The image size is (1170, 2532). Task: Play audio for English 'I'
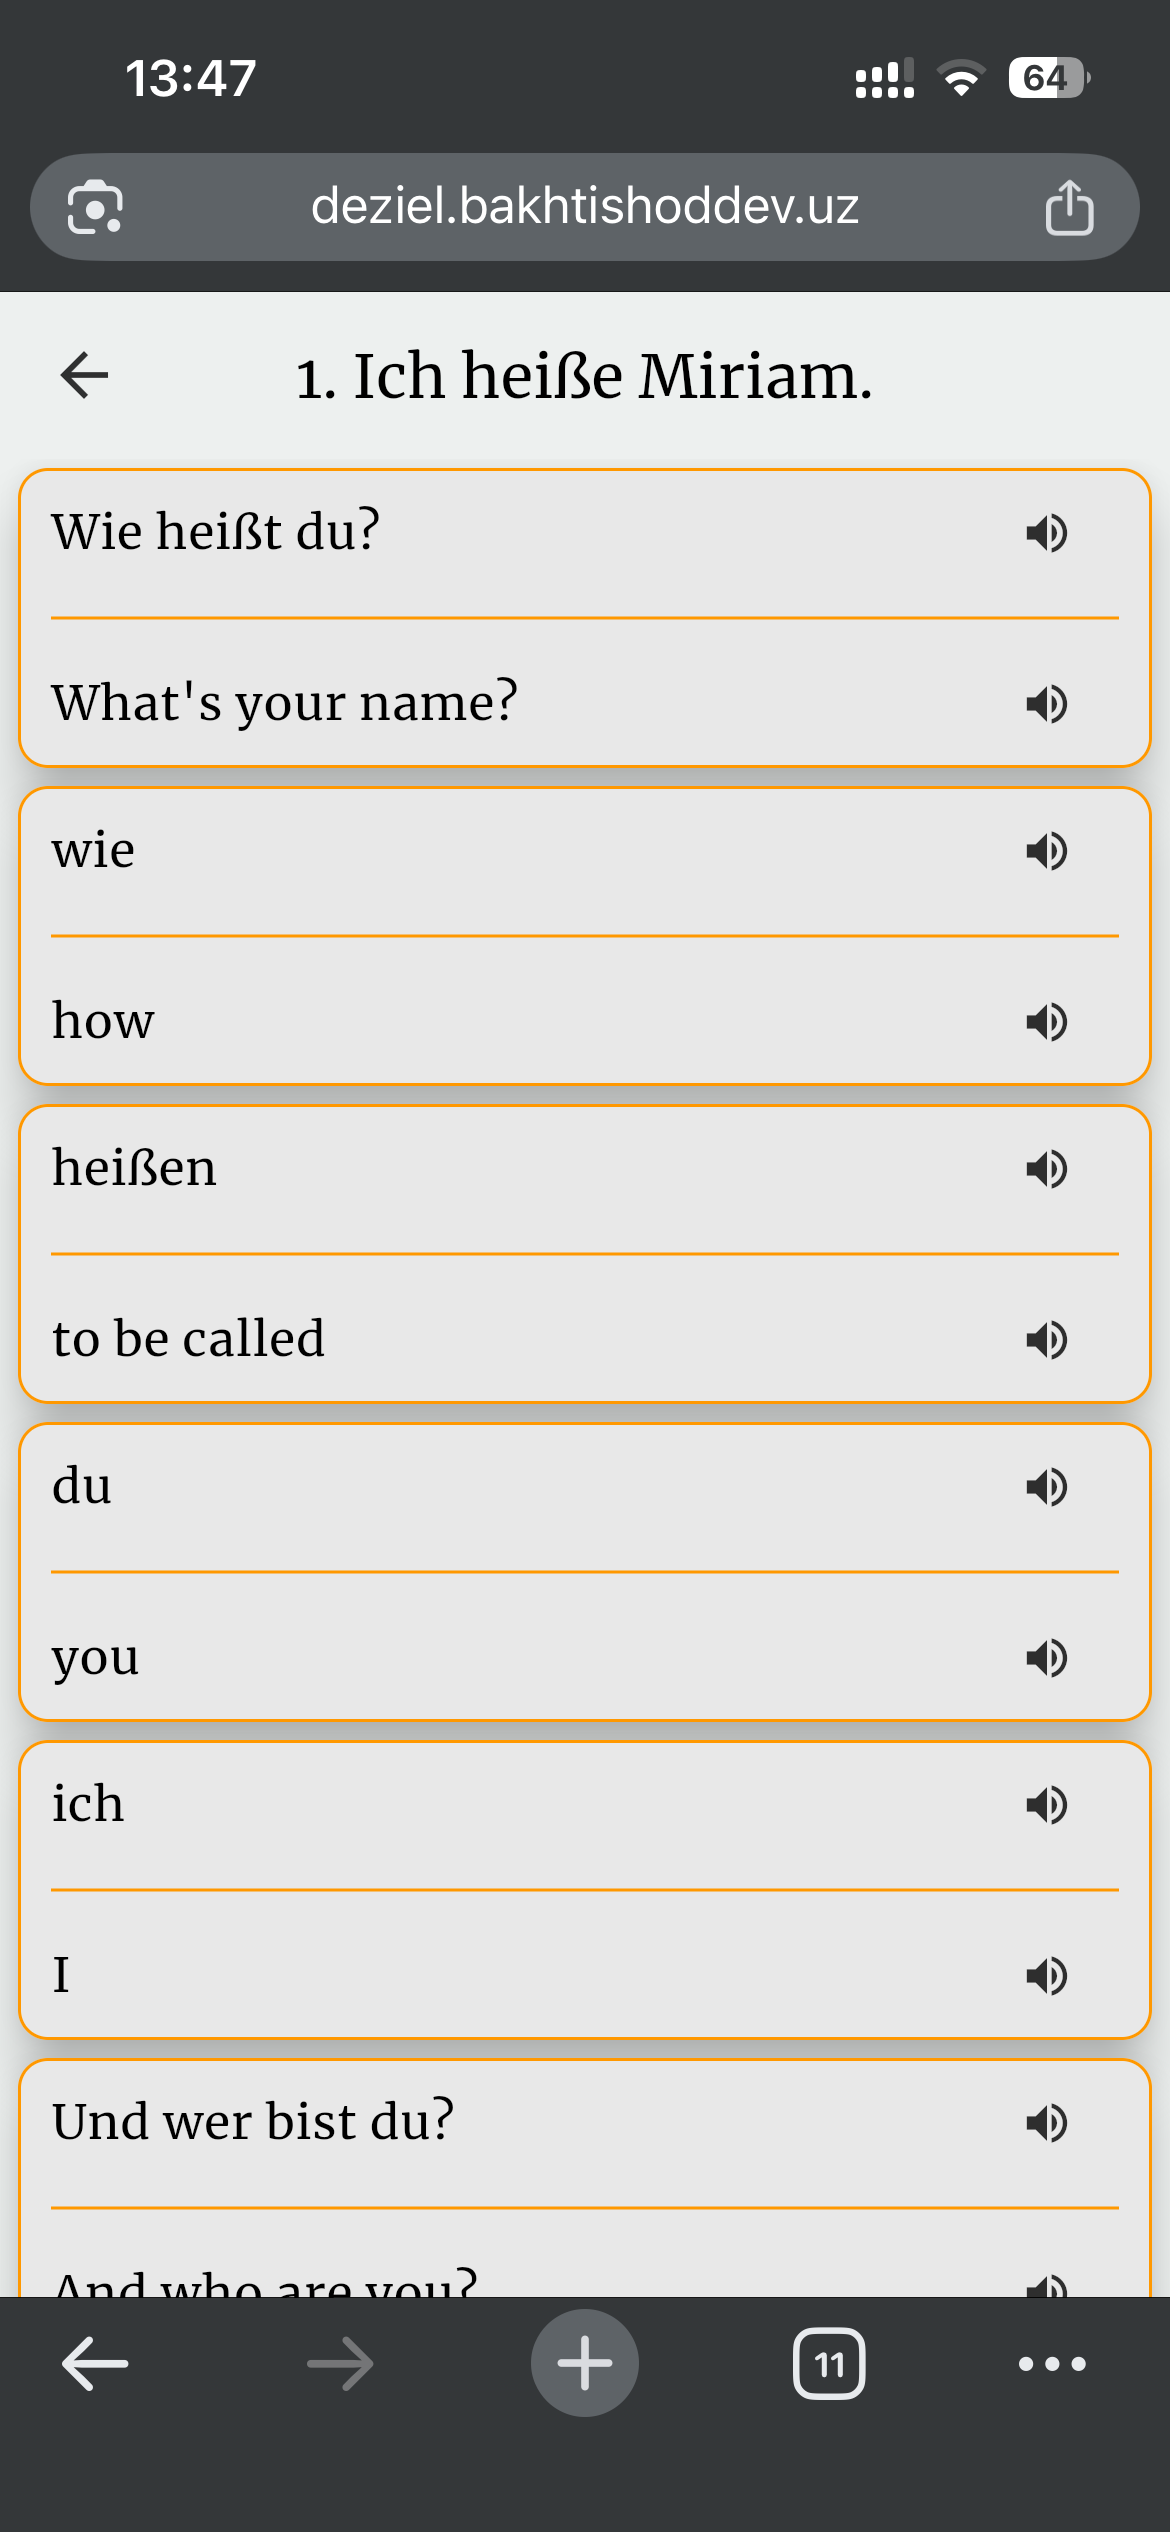pos(1047,1976)
